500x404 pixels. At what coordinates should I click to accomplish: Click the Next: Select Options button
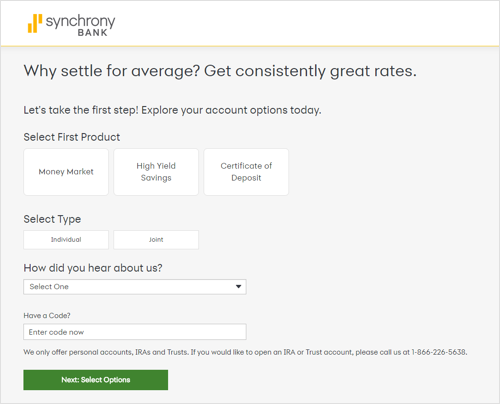click(96, 380)
